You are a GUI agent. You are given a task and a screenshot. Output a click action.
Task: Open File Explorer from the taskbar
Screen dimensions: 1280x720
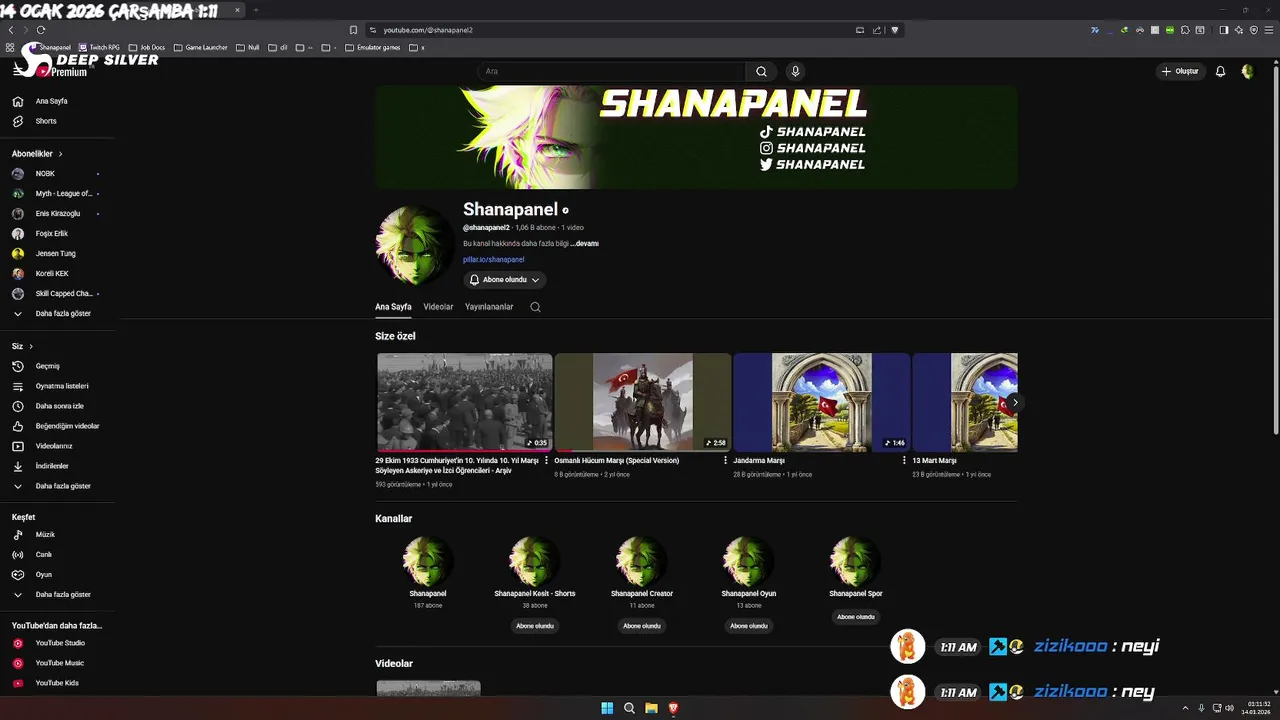pos(651,708)
